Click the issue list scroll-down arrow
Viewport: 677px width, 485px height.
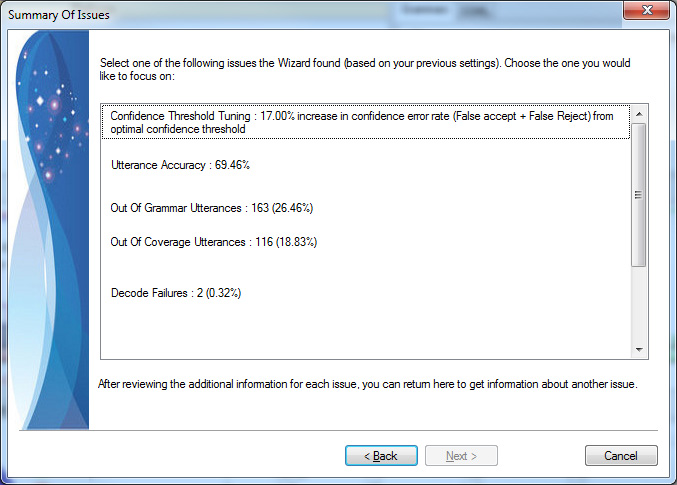coord(639,349)
